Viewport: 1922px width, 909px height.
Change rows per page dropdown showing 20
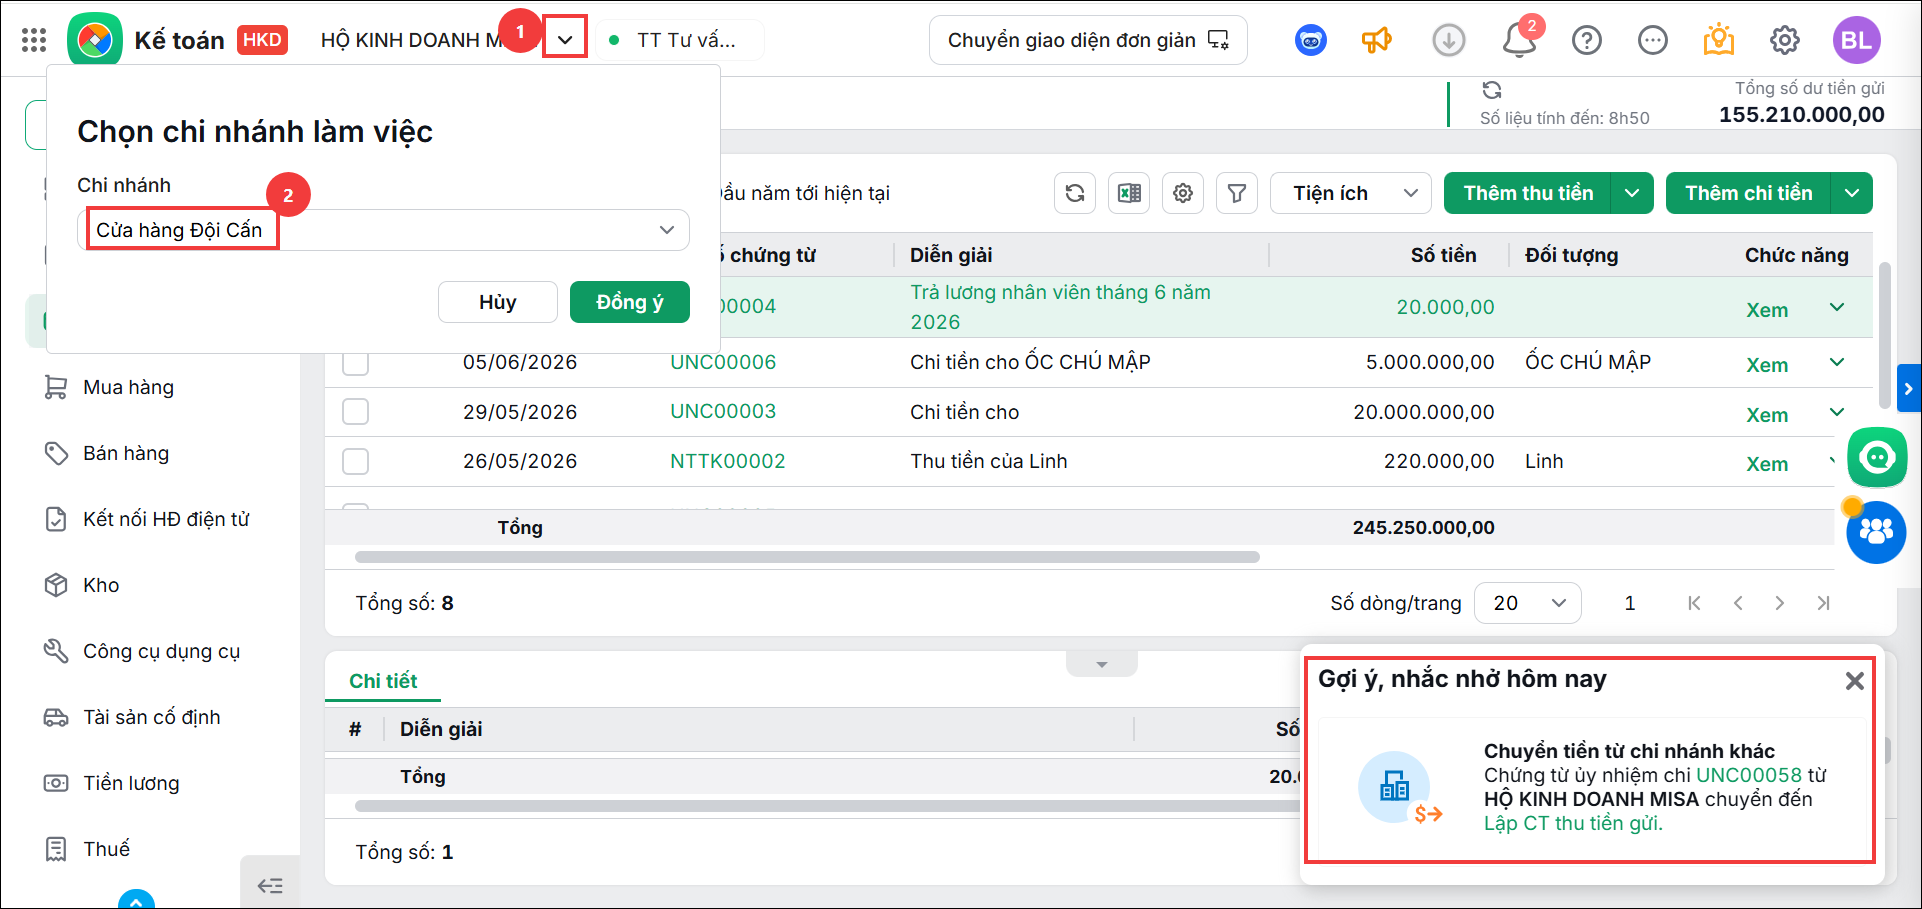[x=1528, y=603]
